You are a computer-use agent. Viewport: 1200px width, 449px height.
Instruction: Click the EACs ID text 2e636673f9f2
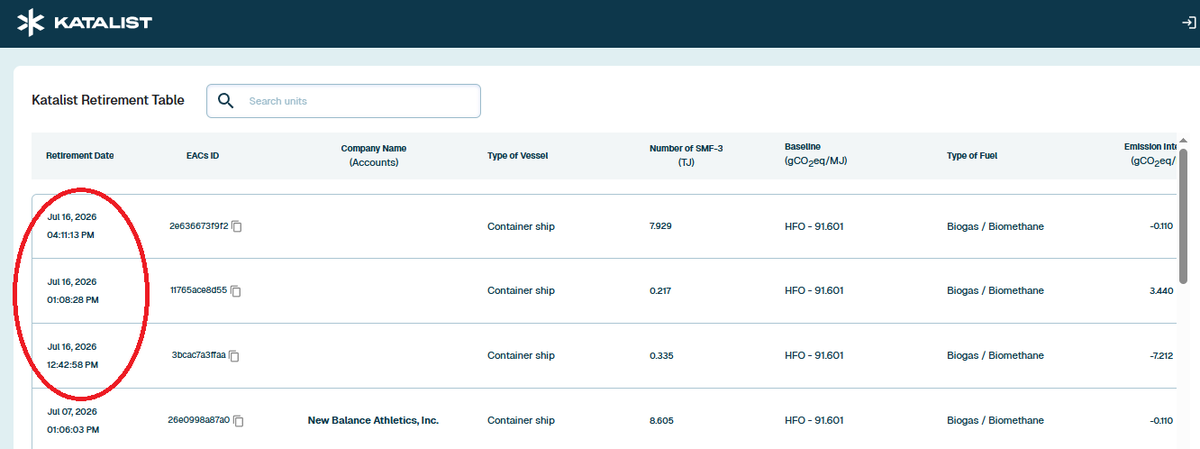199,227
